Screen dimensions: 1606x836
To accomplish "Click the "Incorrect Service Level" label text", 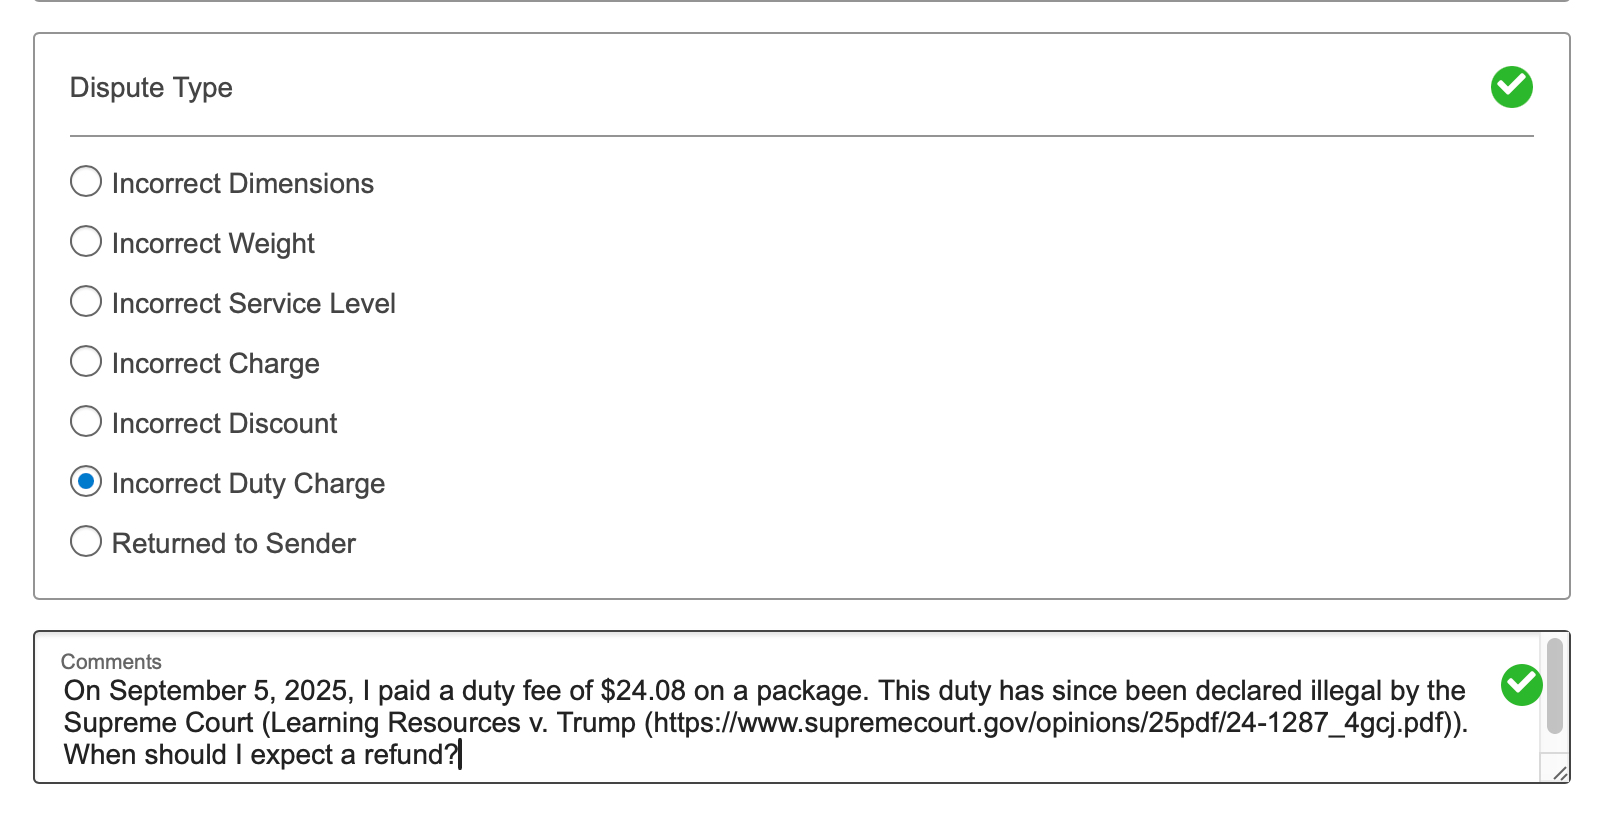I will click(x=254, y=304).
